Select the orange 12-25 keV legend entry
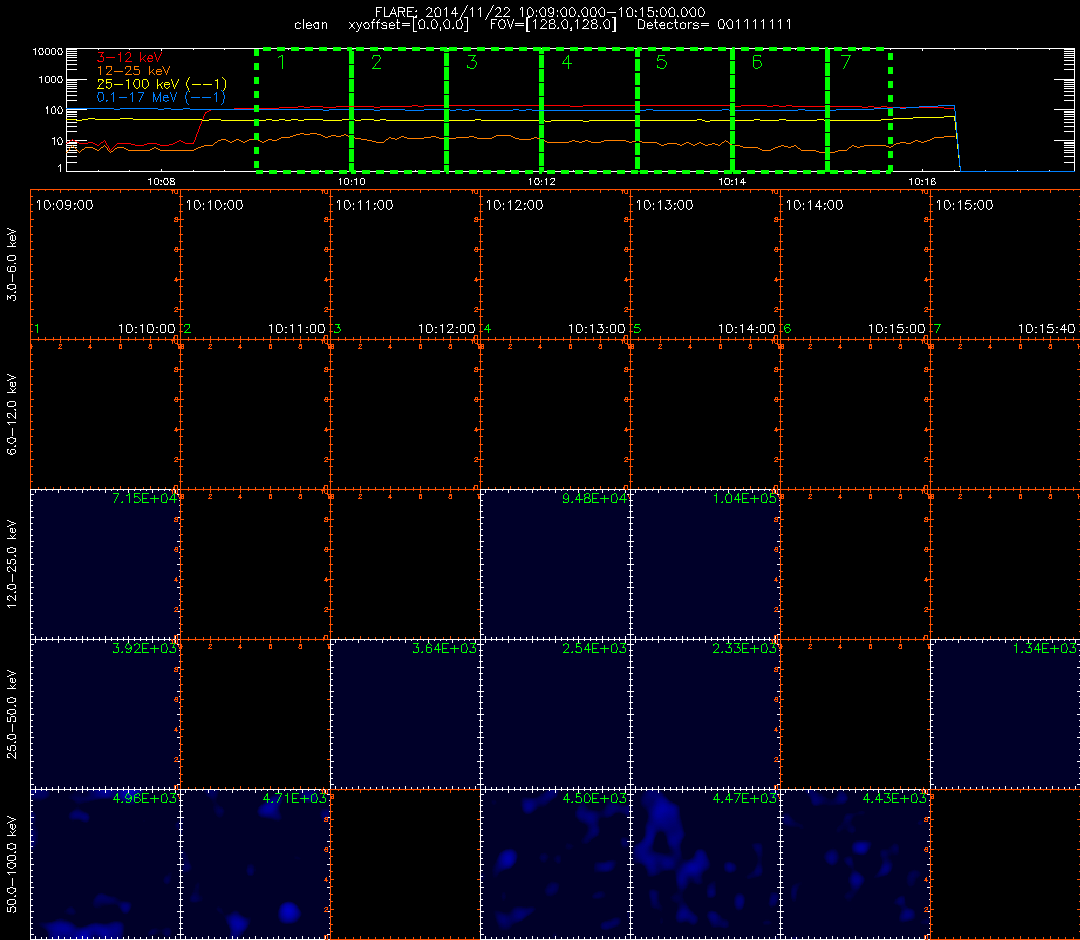Viewport: 1080px width, 940px height. [x=133, y=70]
